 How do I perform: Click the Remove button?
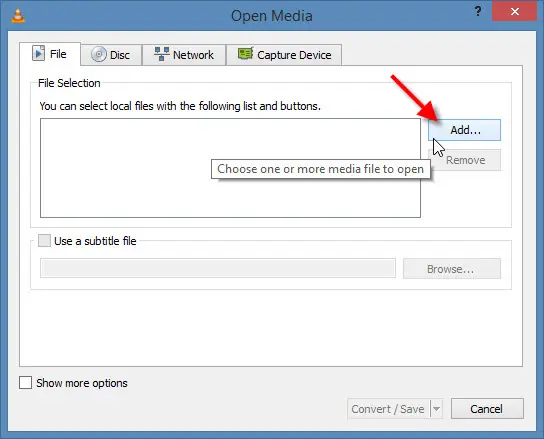click(x=465, y=160)
